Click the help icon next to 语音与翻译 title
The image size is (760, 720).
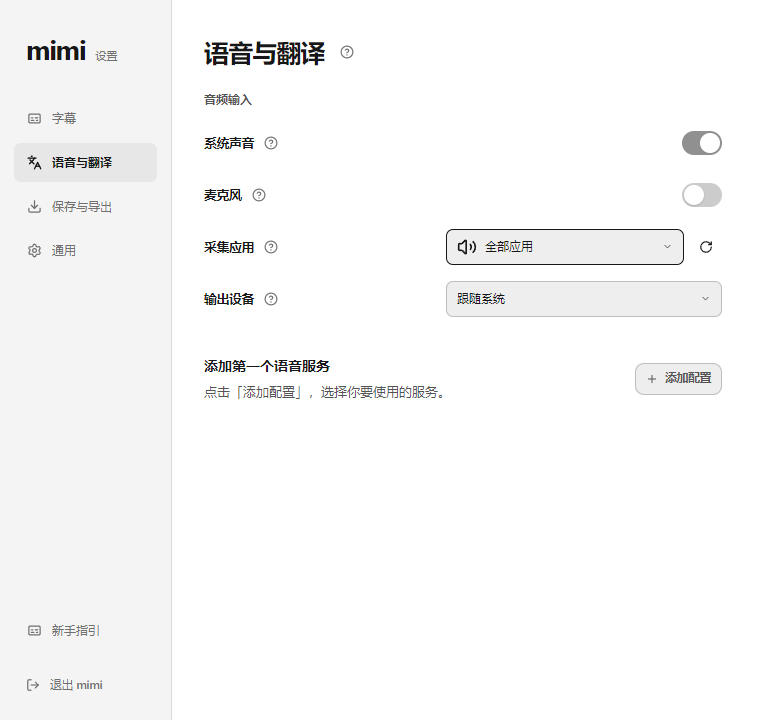click(x=347, y=52)
